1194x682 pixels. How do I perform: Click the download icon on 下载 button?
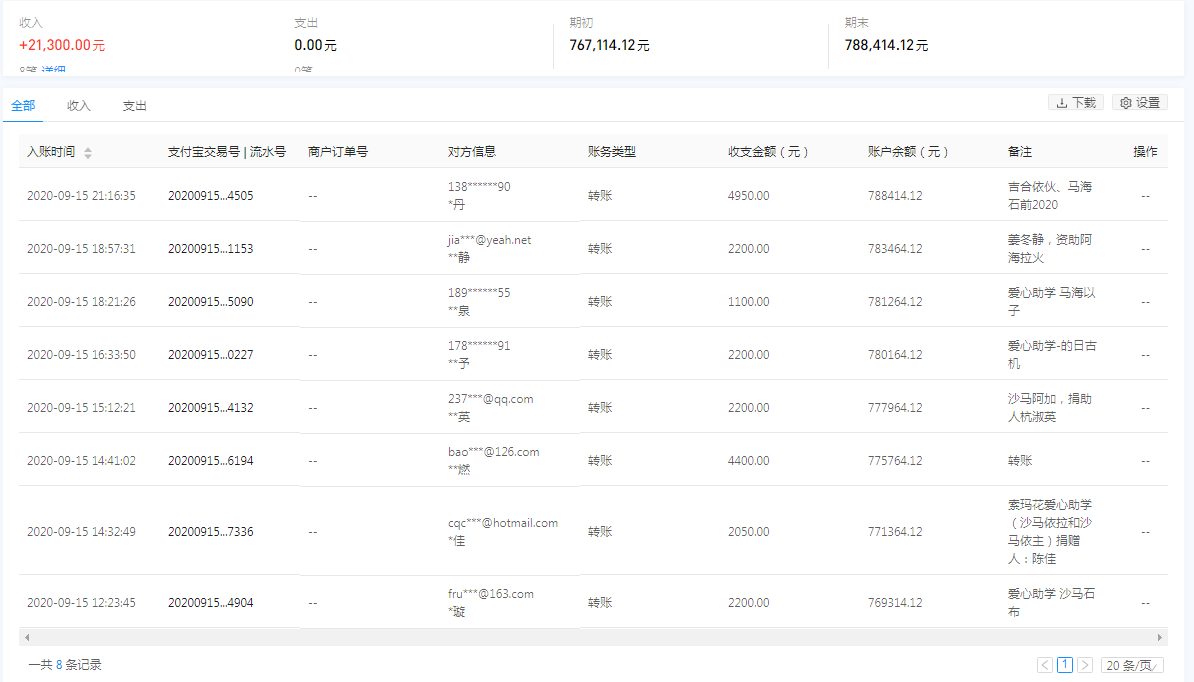pos(1060,102)
